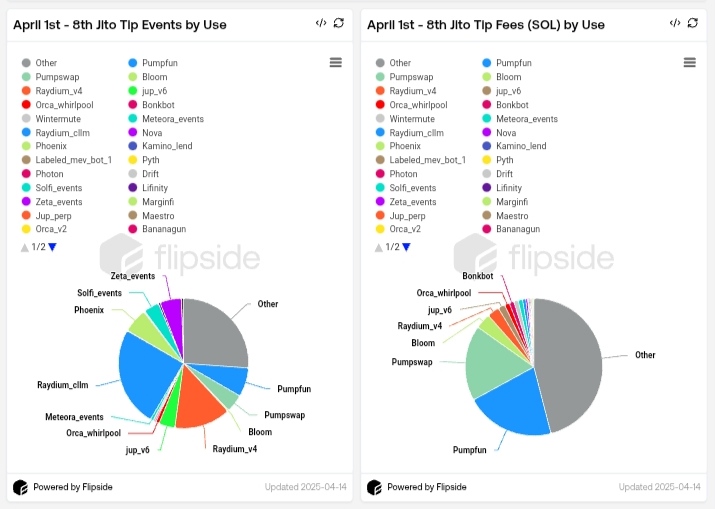716x509 pixels.
Task: Hide Other series in right chart legend
Action: pos(399,63)
